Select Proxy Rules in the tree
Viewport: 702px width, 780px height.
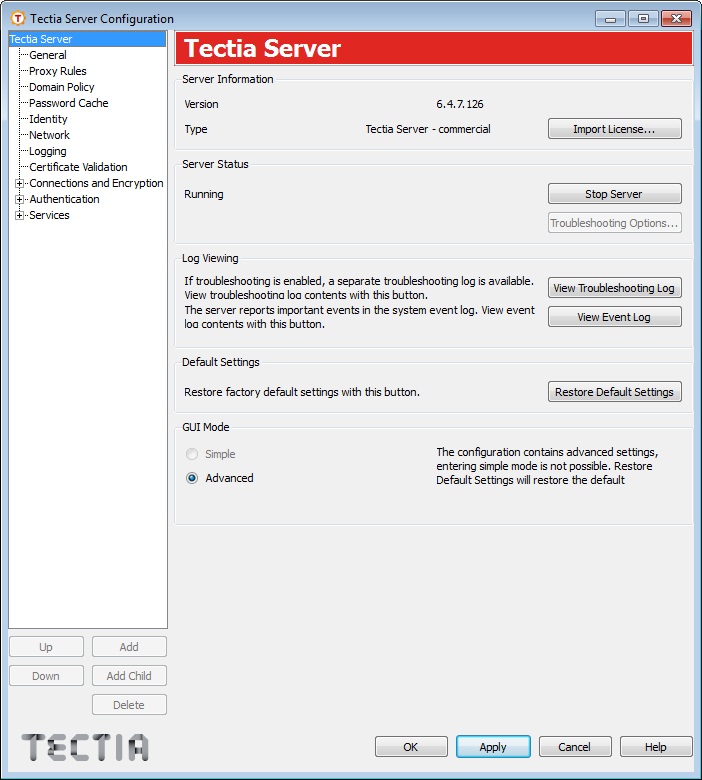pyautogui.click(x=58, y=71)
